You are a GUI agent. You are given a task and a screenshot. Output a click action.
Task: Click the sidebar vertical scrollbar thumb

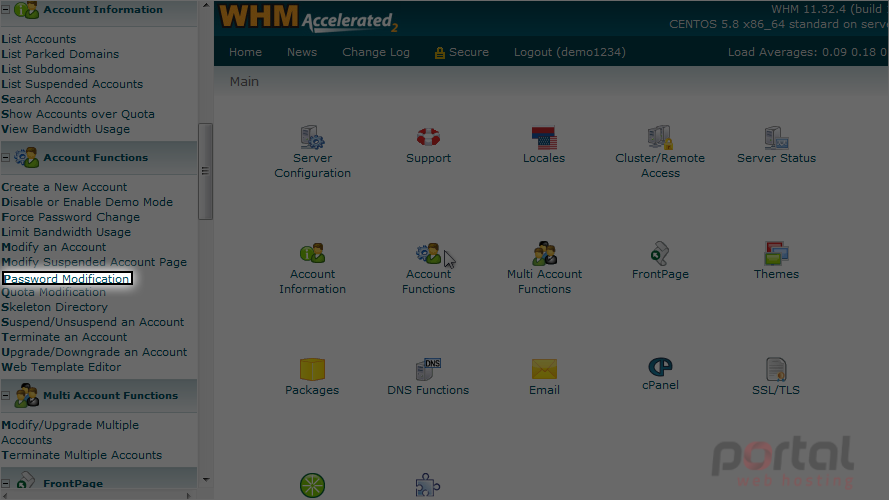pyautogui.click(x=205, y=171)
